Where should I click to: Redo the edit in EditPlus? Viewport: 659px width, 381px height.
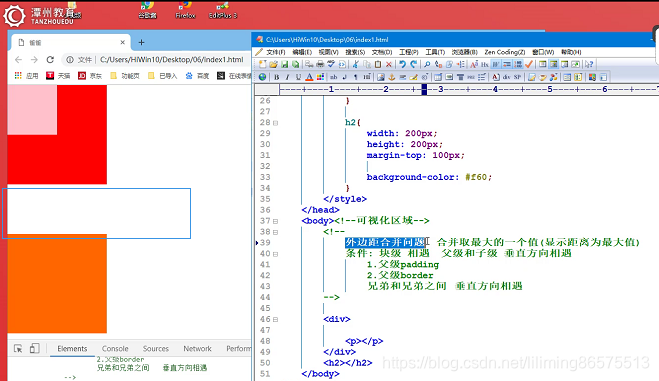point(414,64)
